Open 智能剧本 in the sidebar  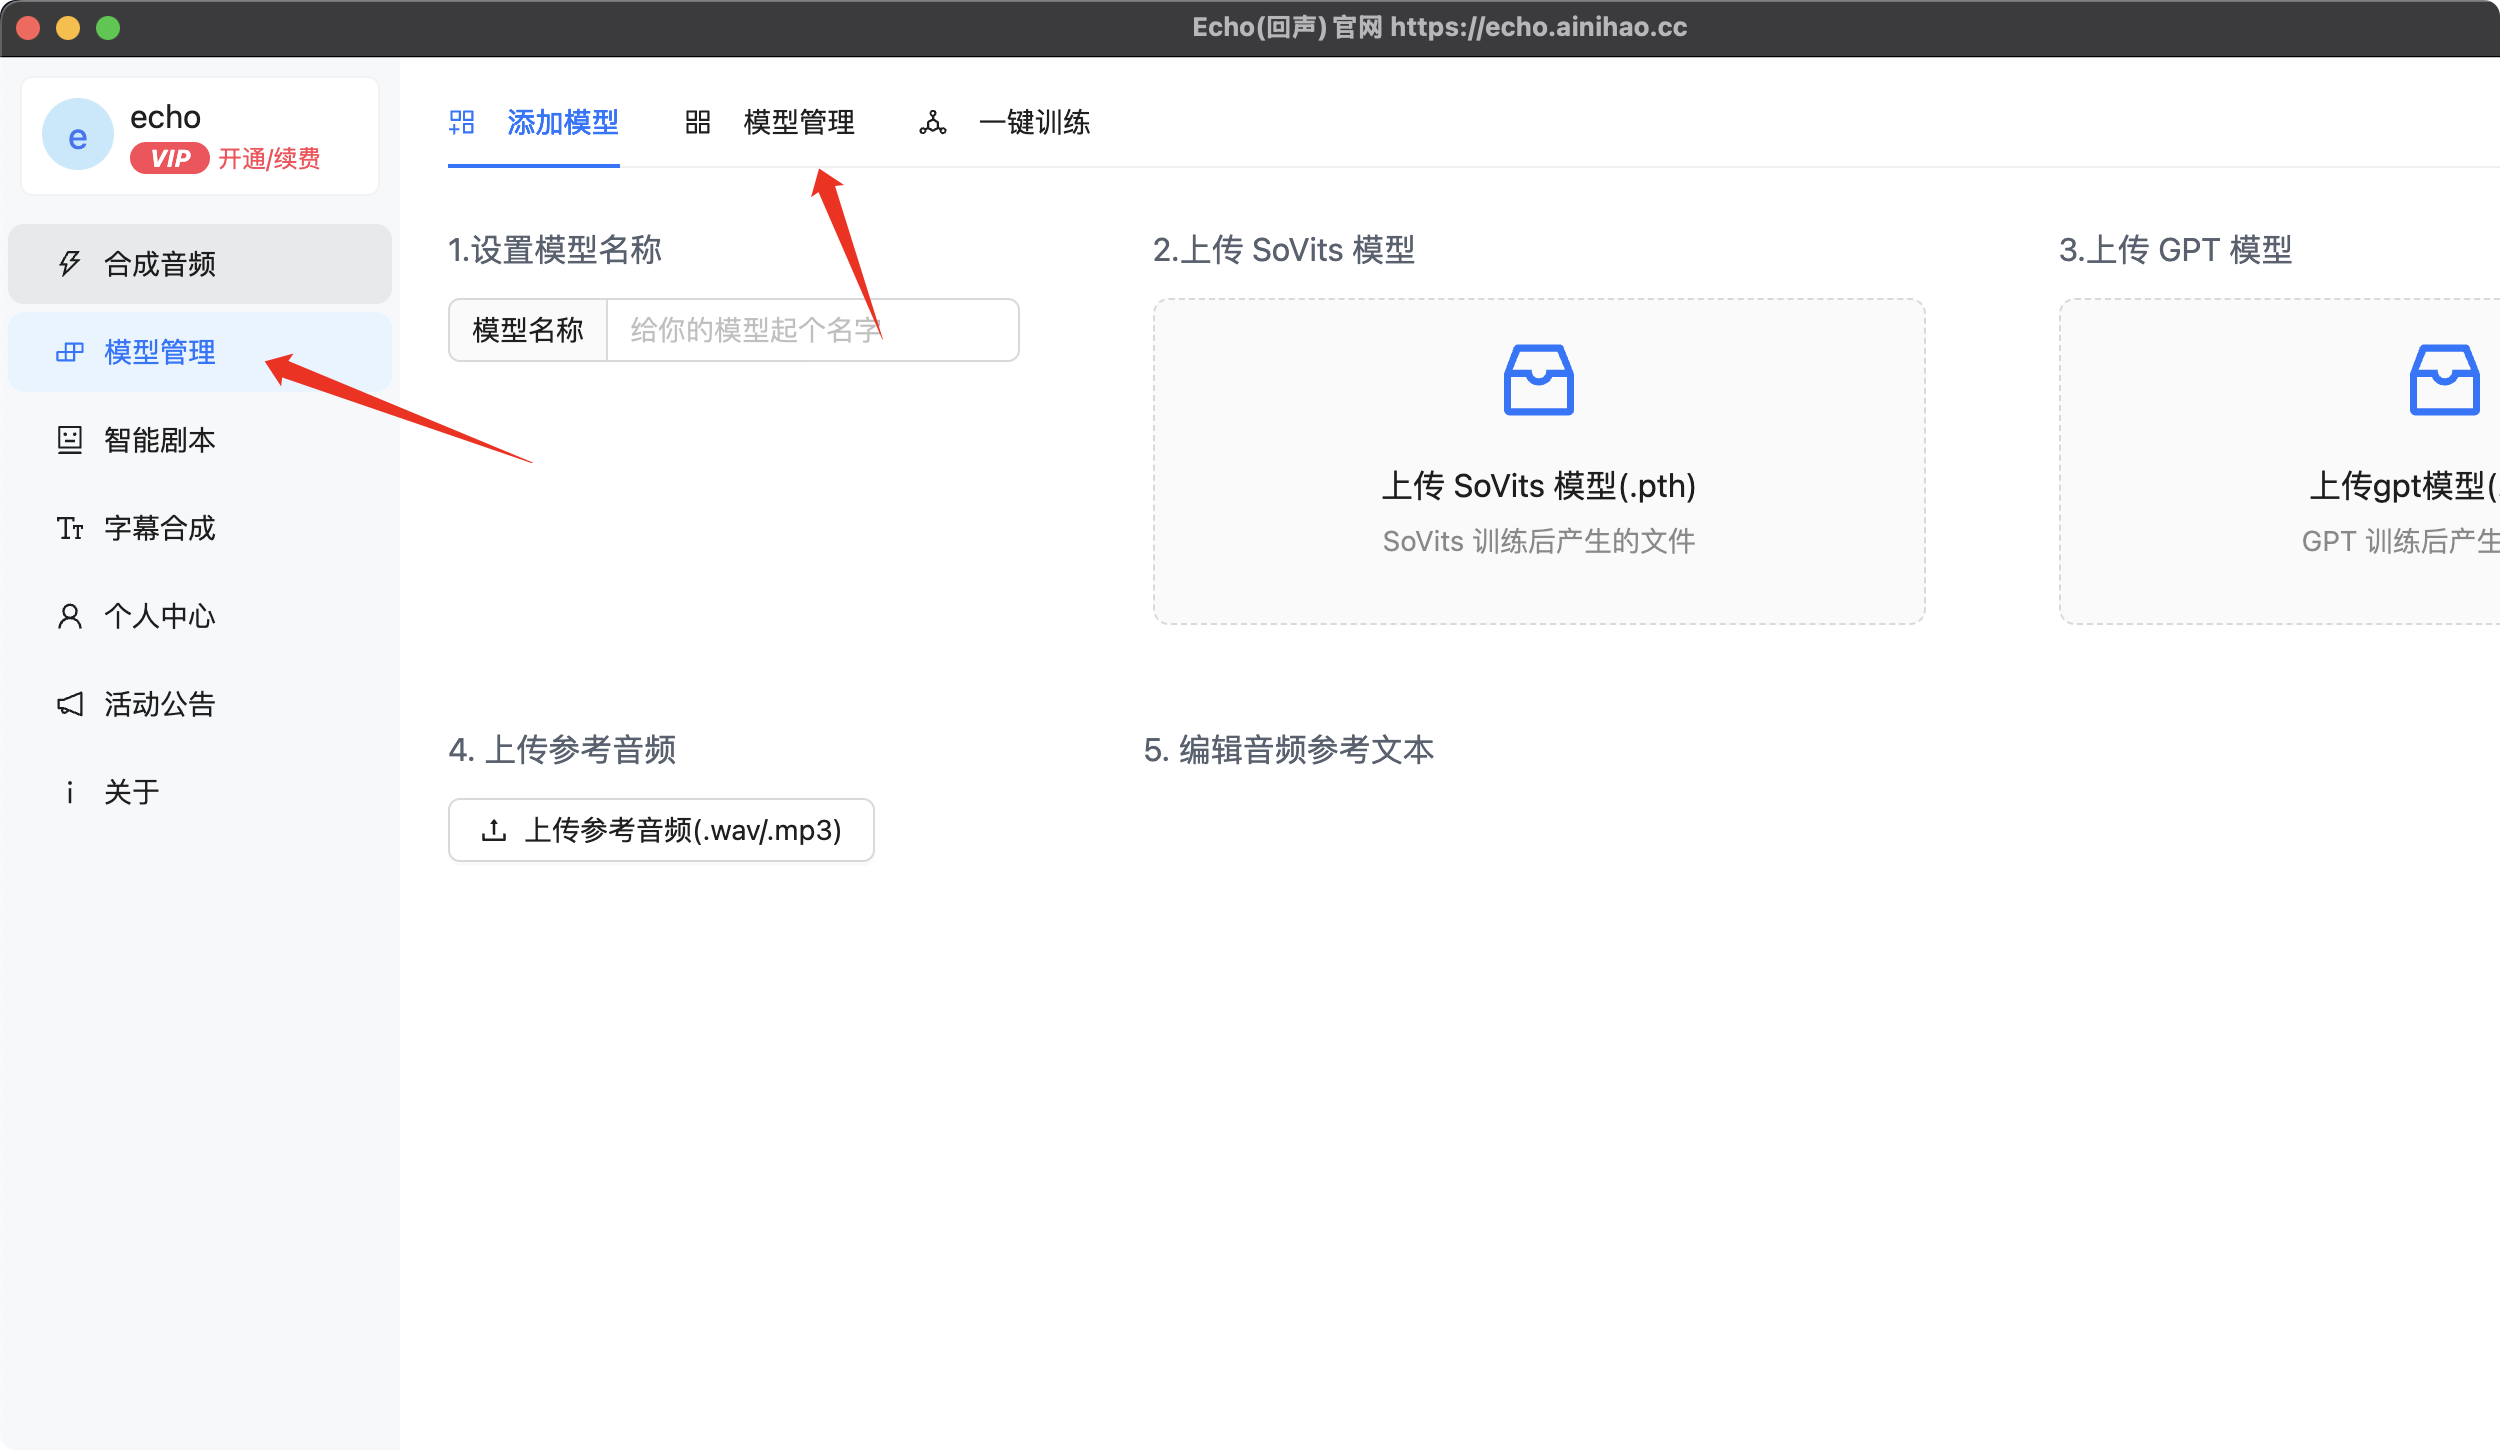coord(200,440)
